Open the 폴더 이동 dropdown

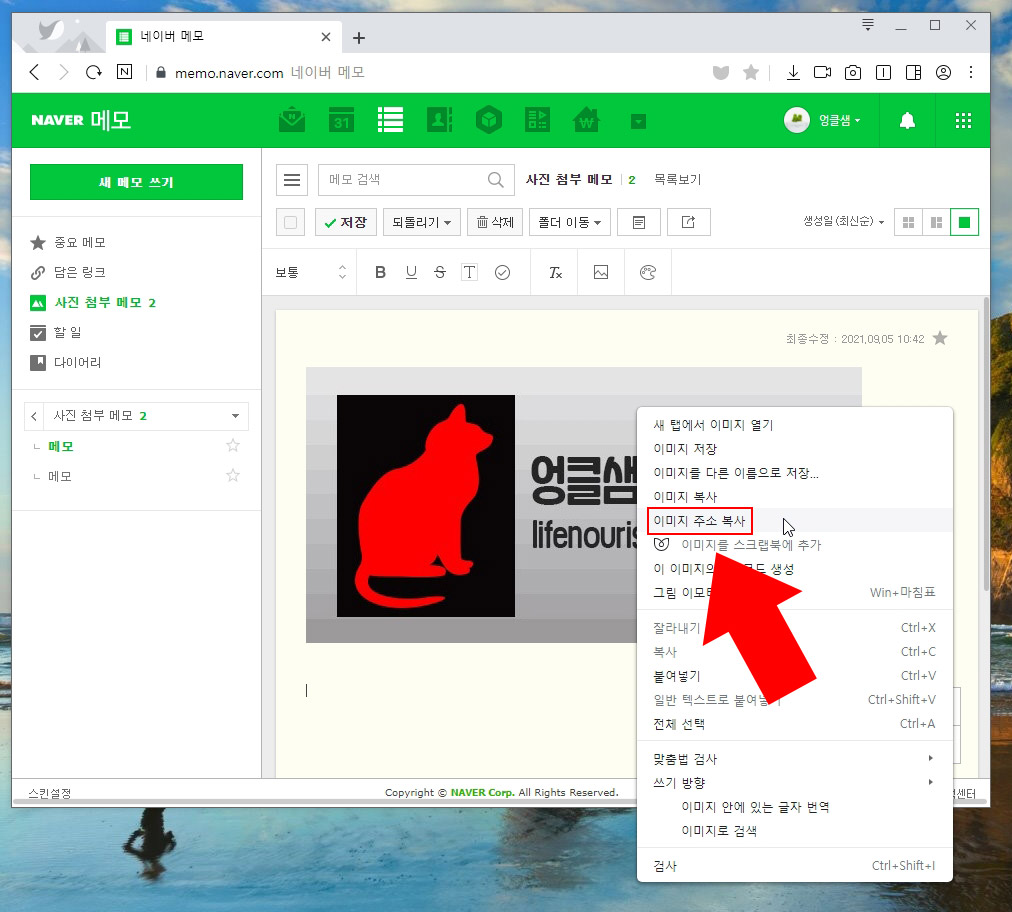click(569, 221)
